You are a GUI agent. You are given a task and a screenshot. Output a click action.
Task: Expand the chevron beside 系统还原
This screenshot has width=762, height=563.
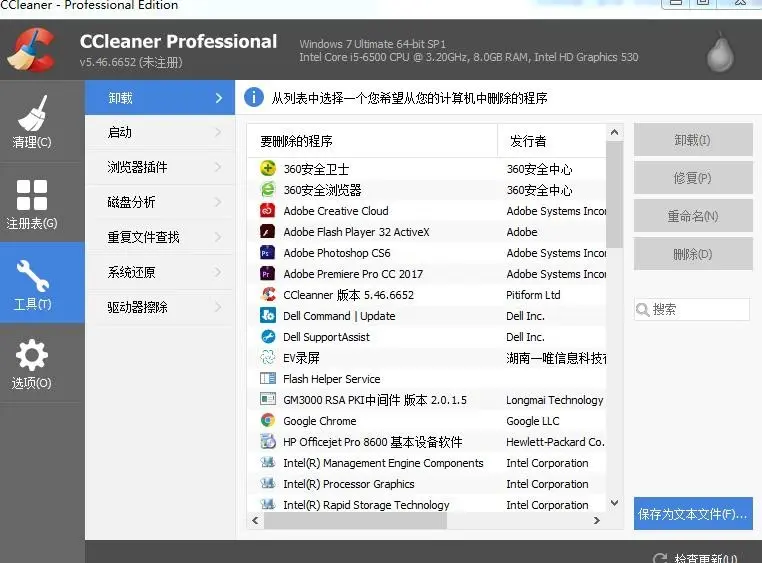click(218, 272)
